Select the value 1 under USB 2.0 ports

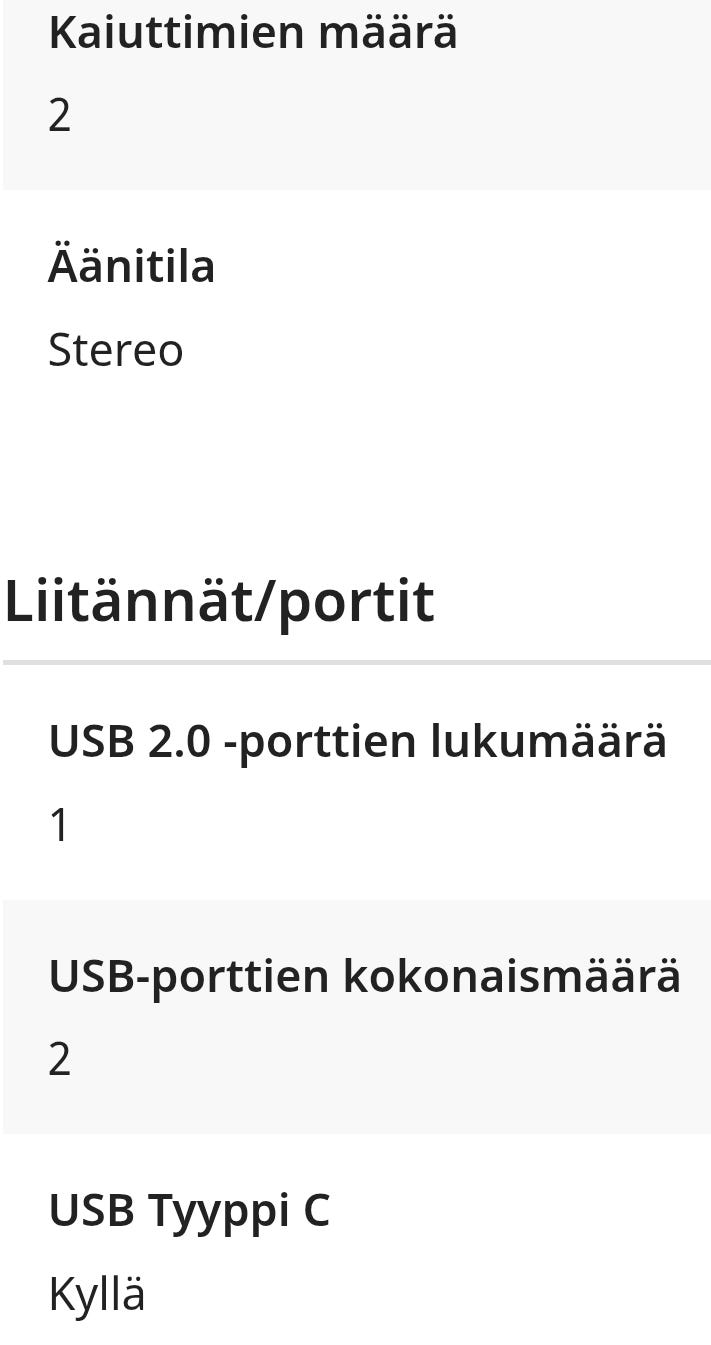[60, 826]
